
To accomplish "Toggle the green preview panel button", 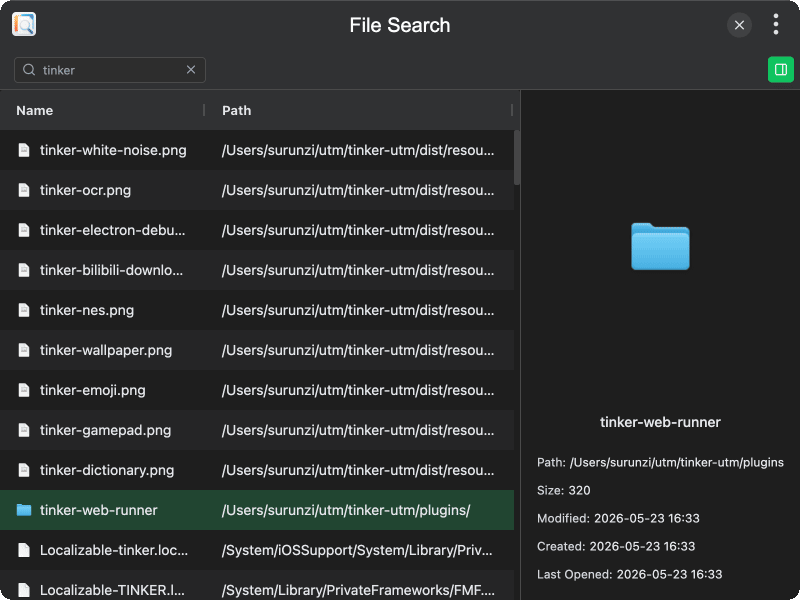I will click(x=781, y=69).
